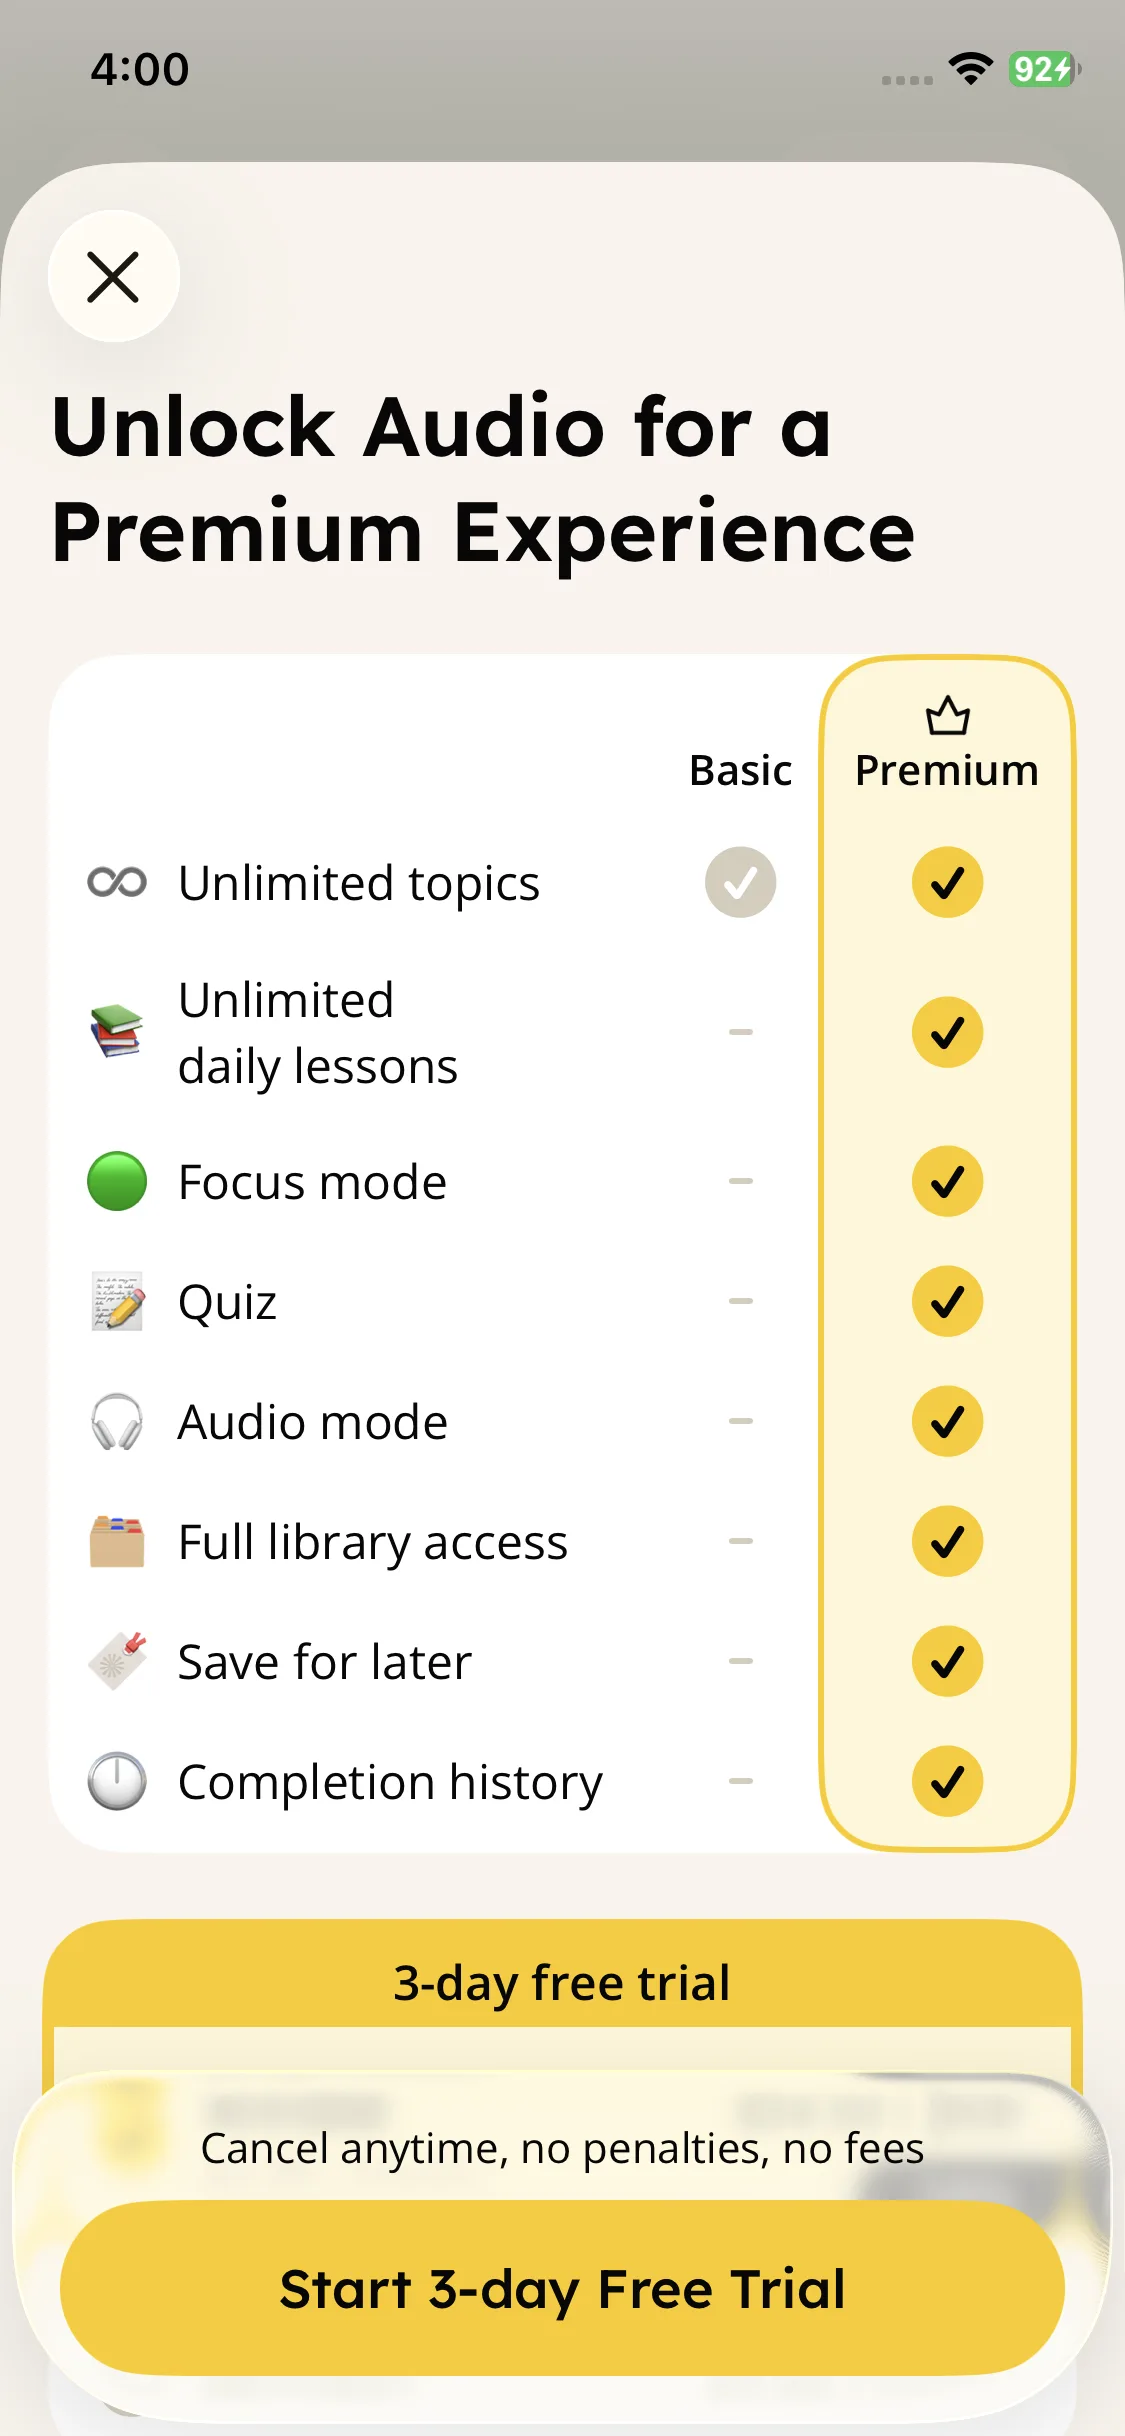Tap the green Focus mode circle icon
The width and height of the screenshot is (1125, 2436).
(x=117, y=1181)
